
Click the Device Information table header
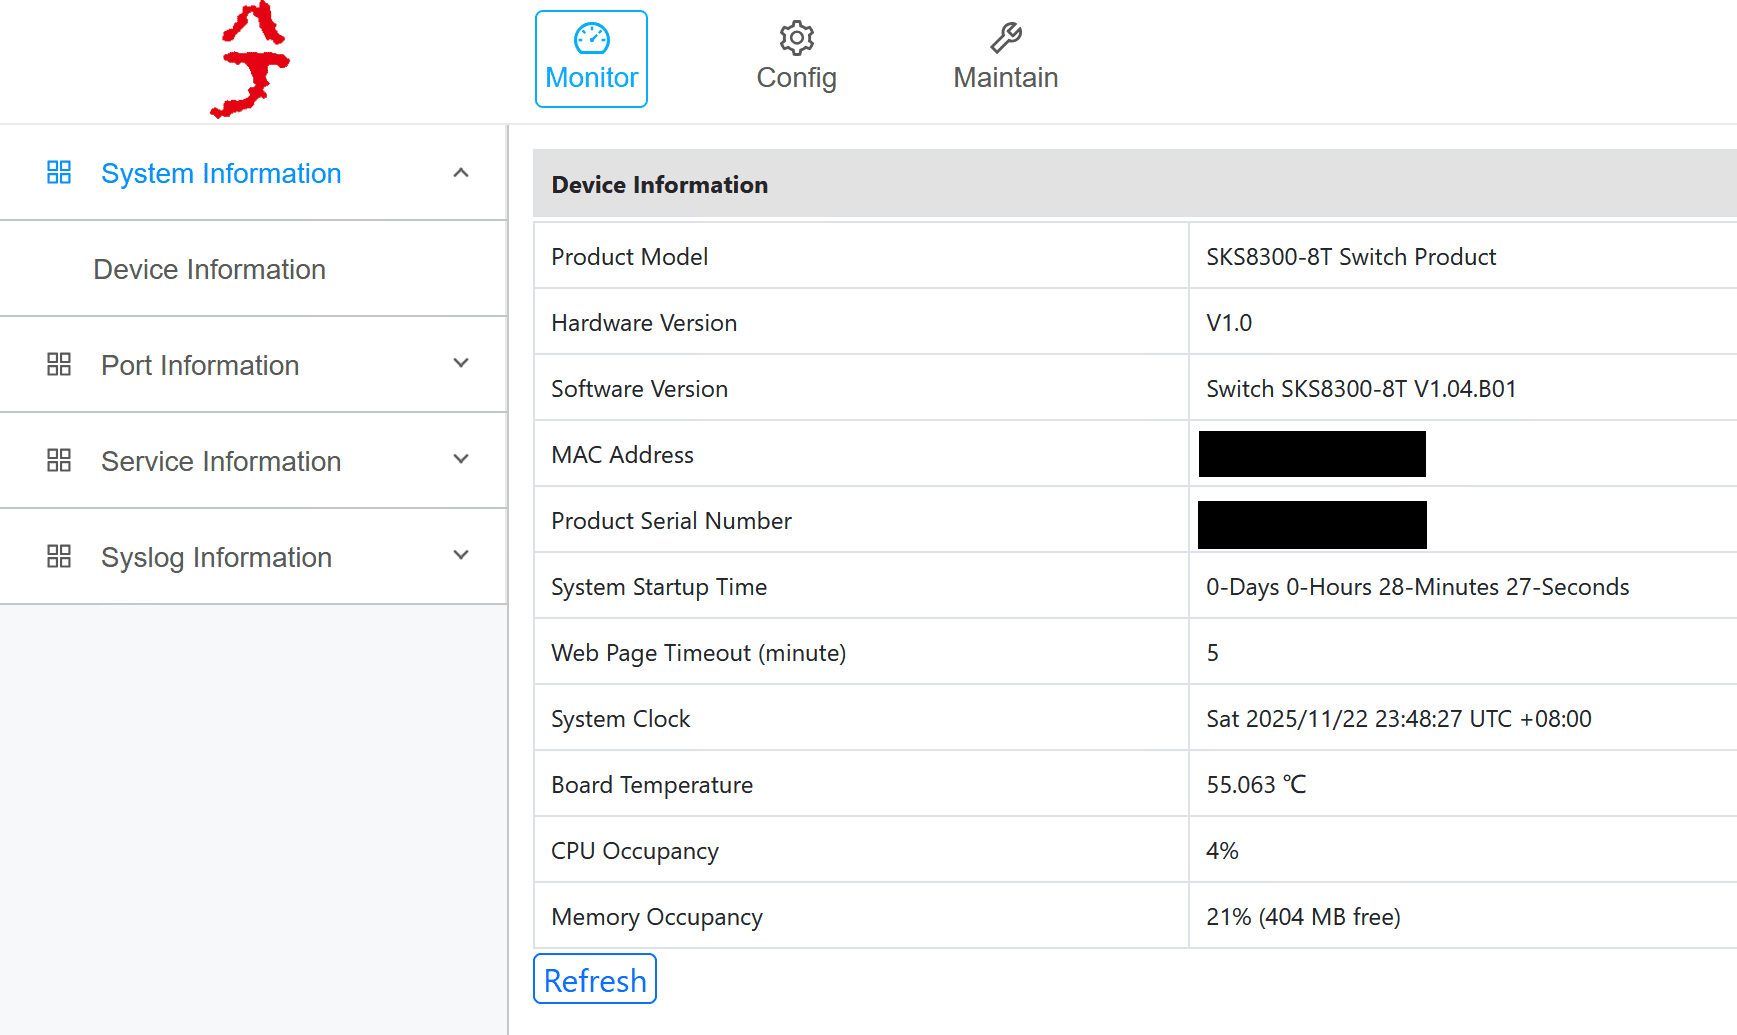[660, 185]
